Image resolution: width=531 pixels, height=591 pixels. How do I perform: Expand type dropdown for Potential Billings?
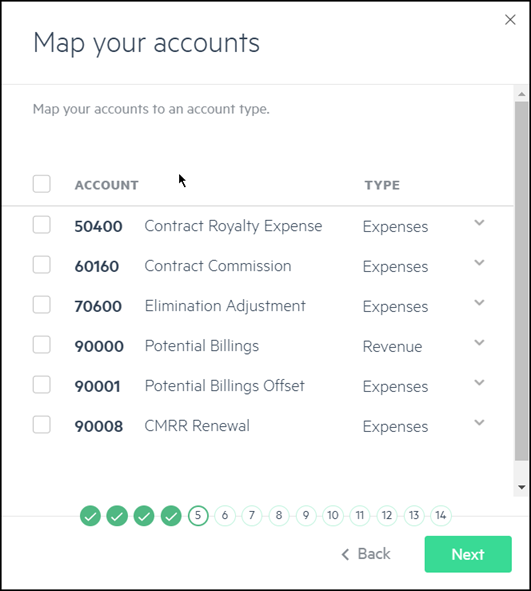479,343
